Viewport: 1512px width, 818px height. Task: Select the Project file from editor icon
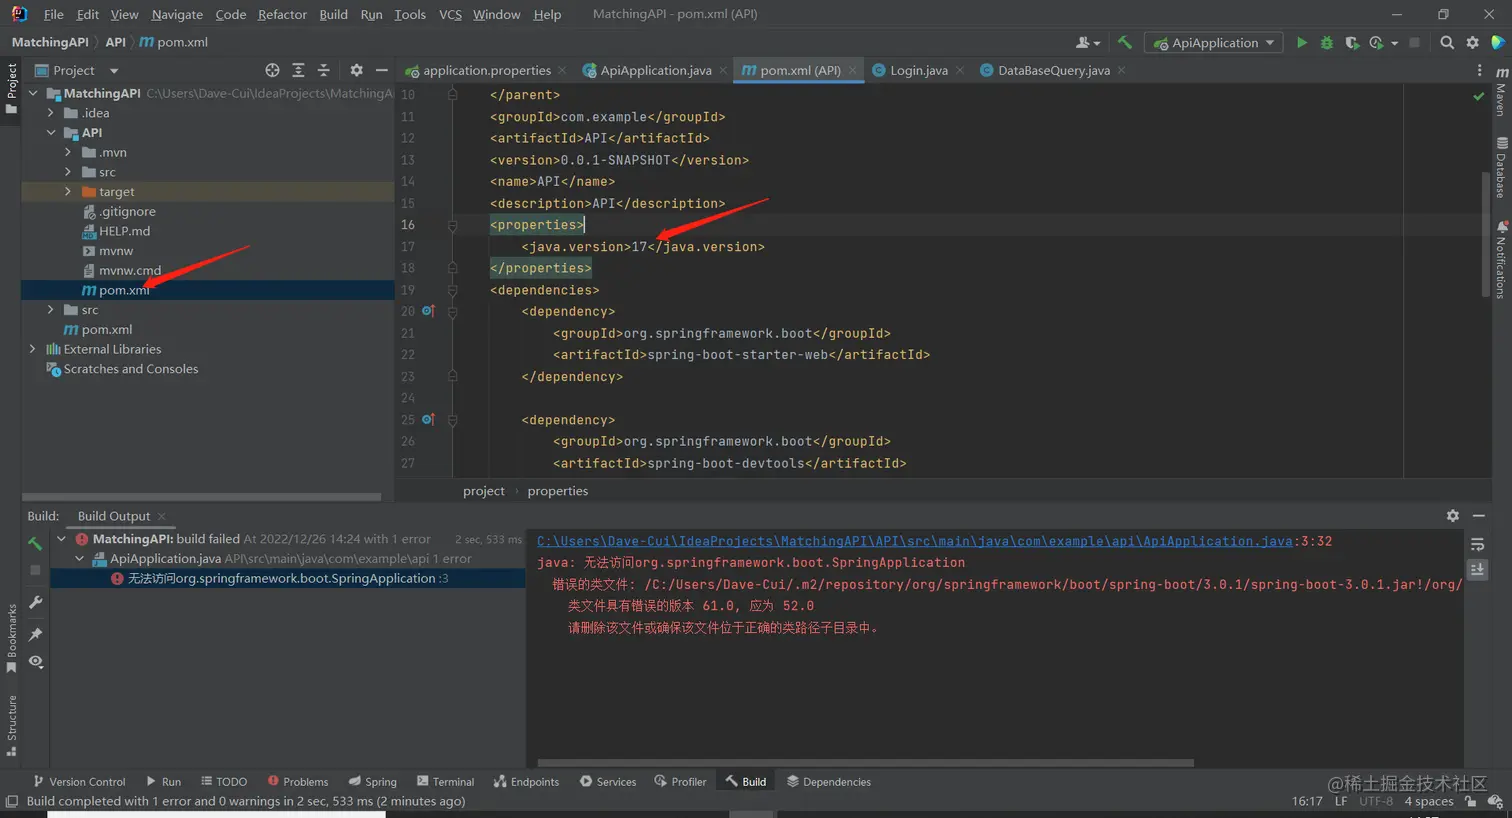(x=272, y=70)
